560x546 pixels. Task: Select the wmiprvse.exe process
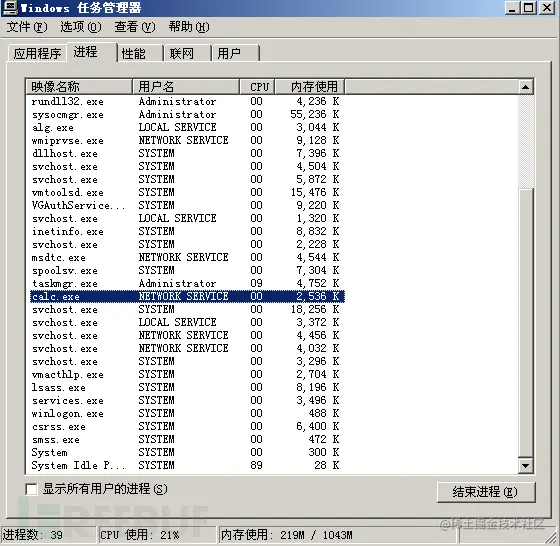[x=187, y=140]
